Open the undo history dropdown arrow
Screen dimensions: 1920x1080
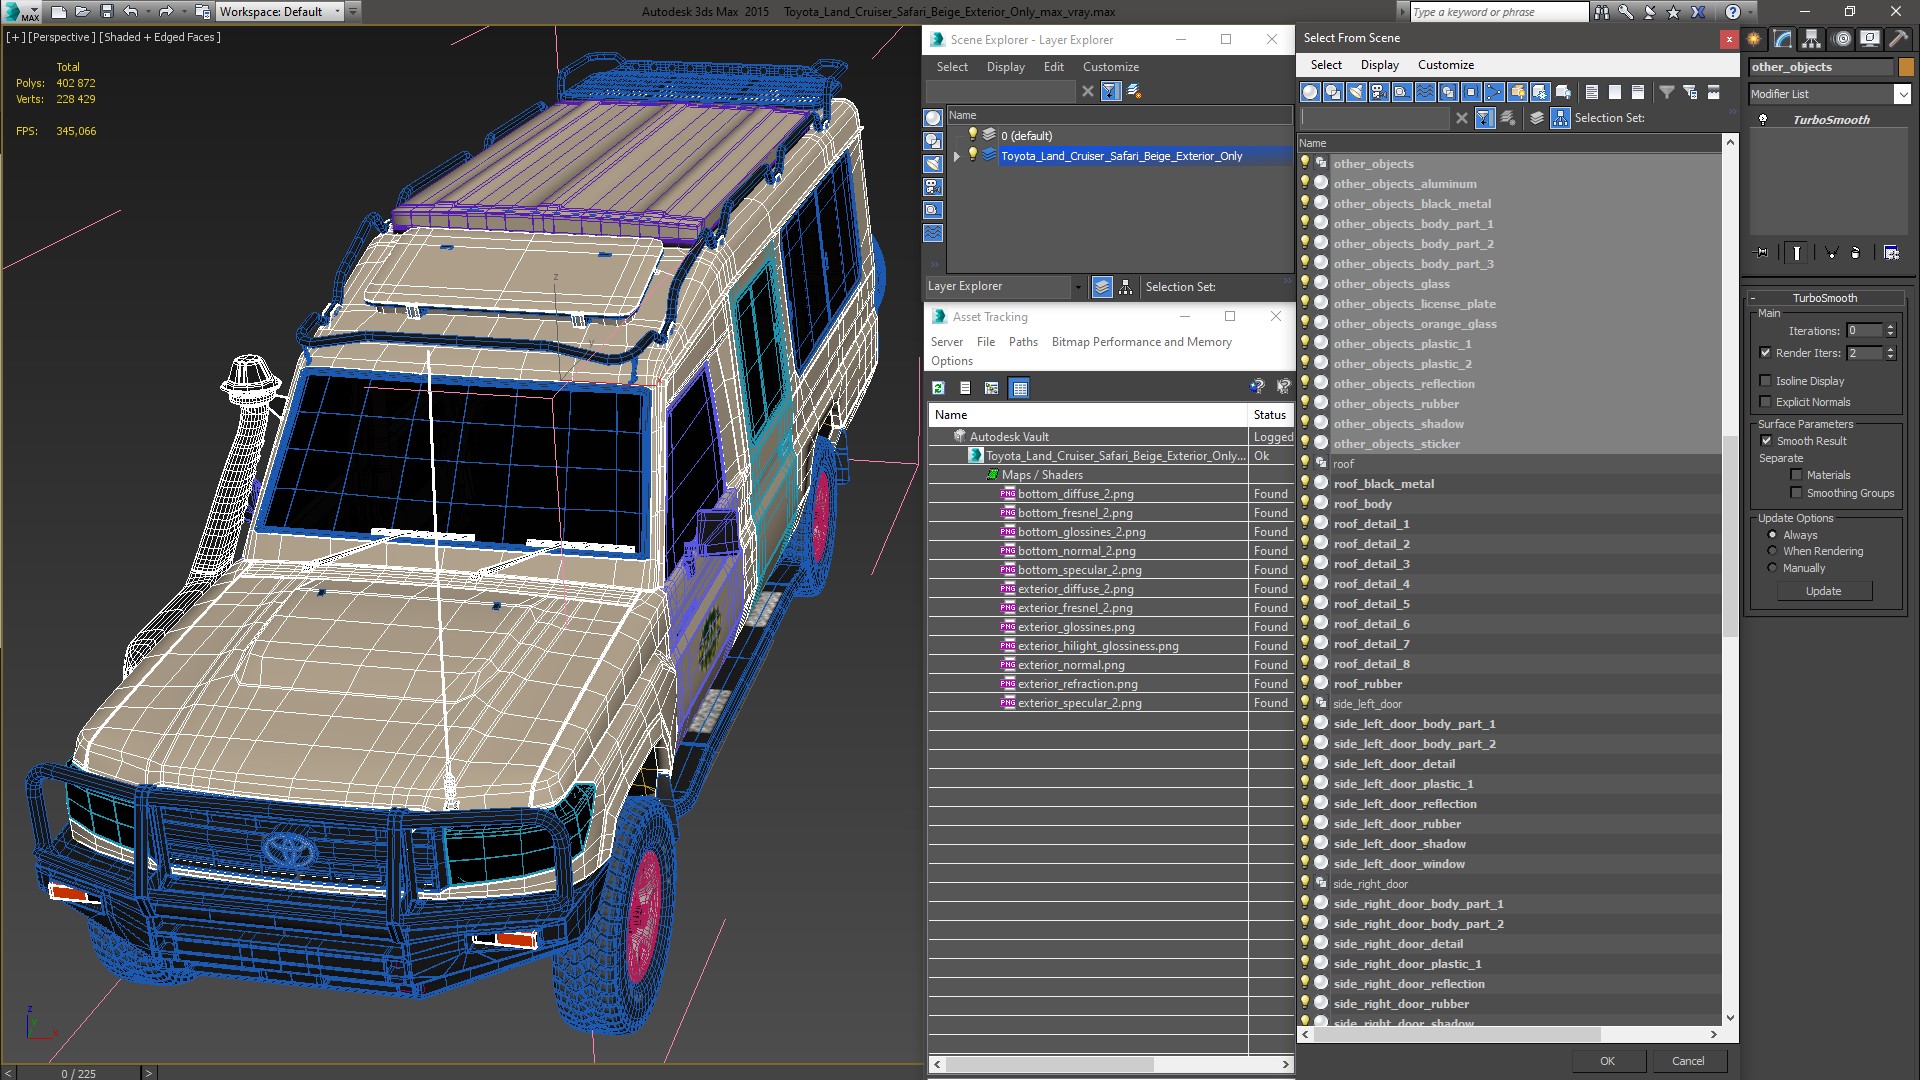click(148, 12)
